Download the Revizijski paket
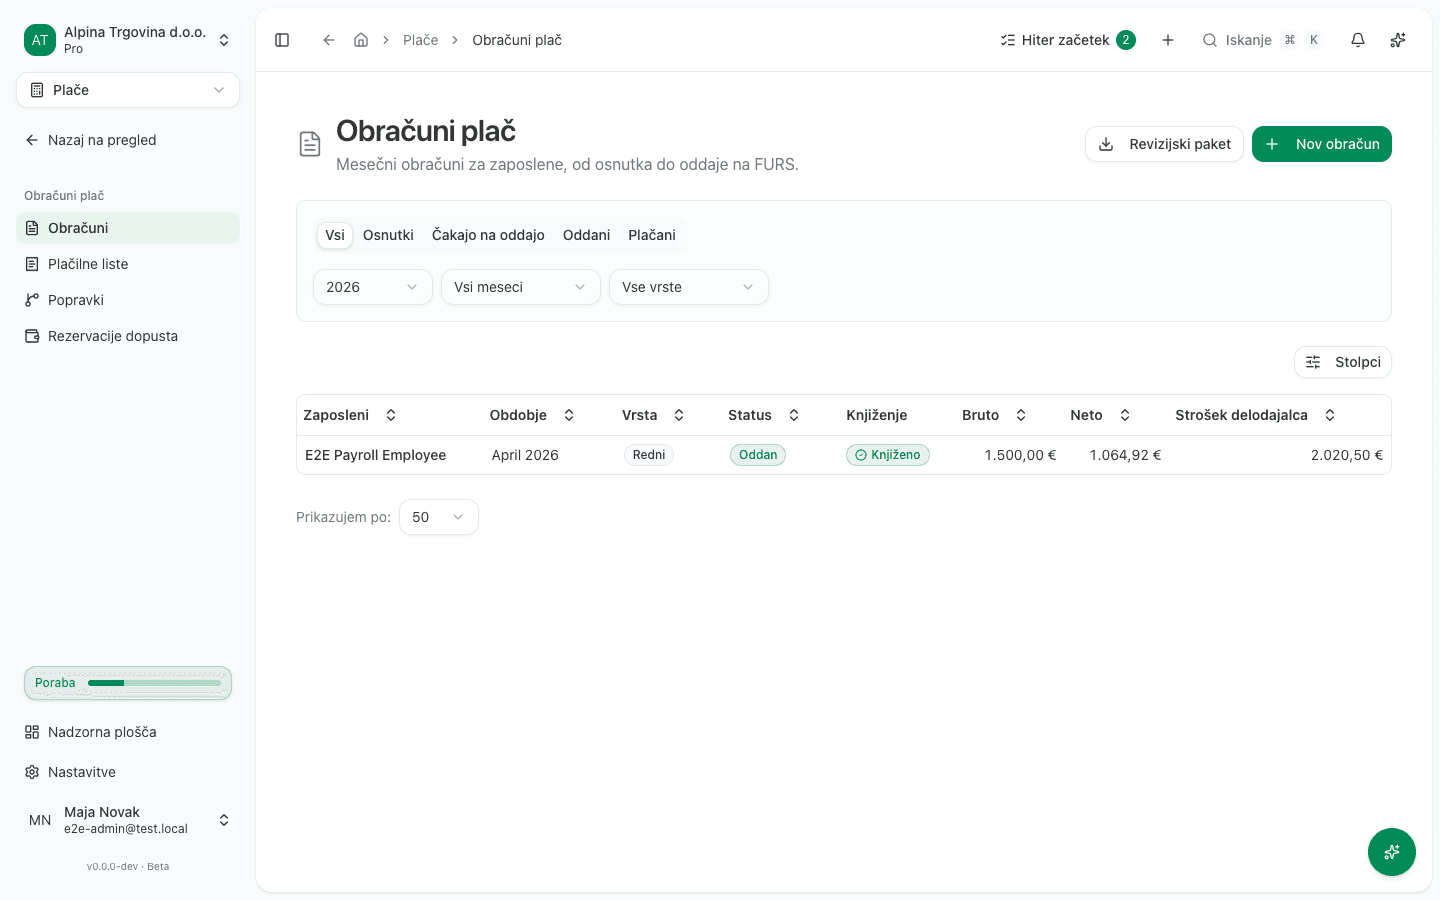 1164,144
